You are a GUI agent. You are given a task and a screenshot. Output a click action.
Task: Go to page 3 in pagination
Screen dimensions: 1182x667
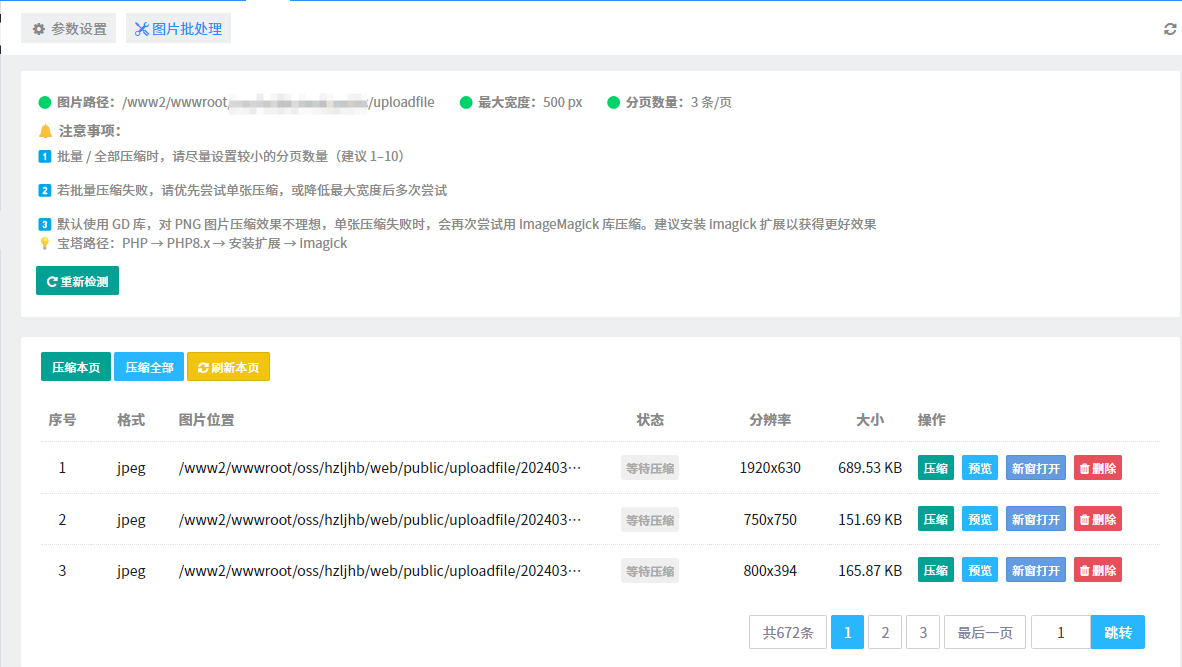tap(923, 632)
